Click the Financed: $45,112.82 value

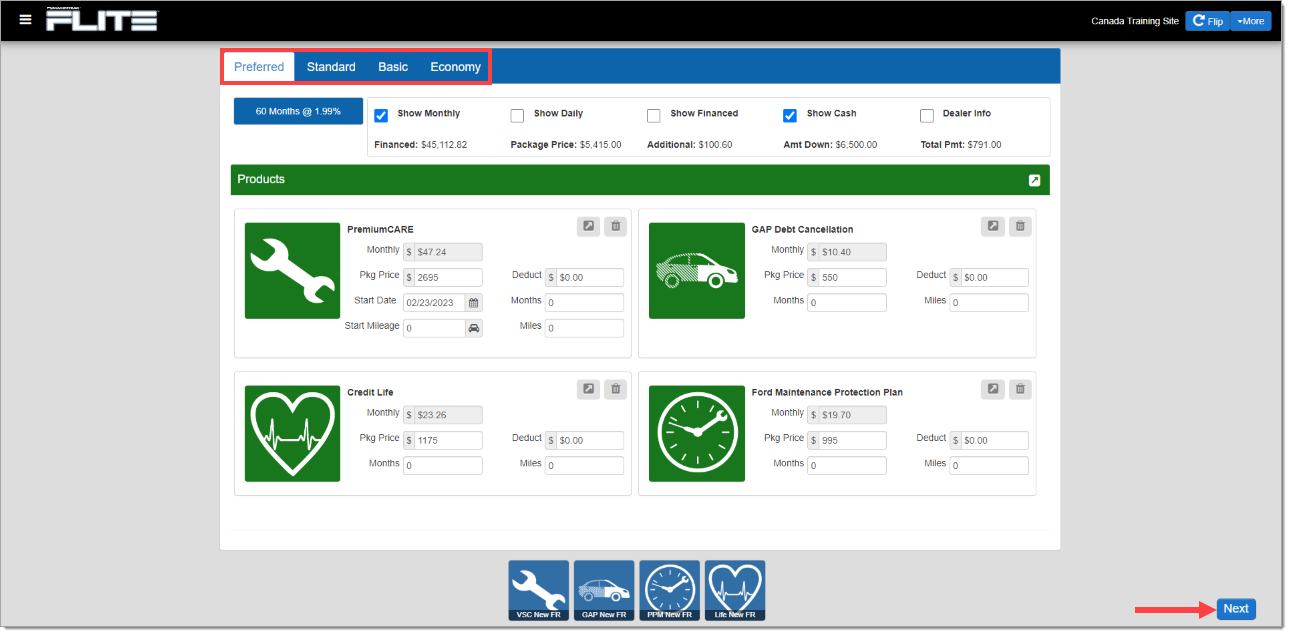(x=421, y=145)
